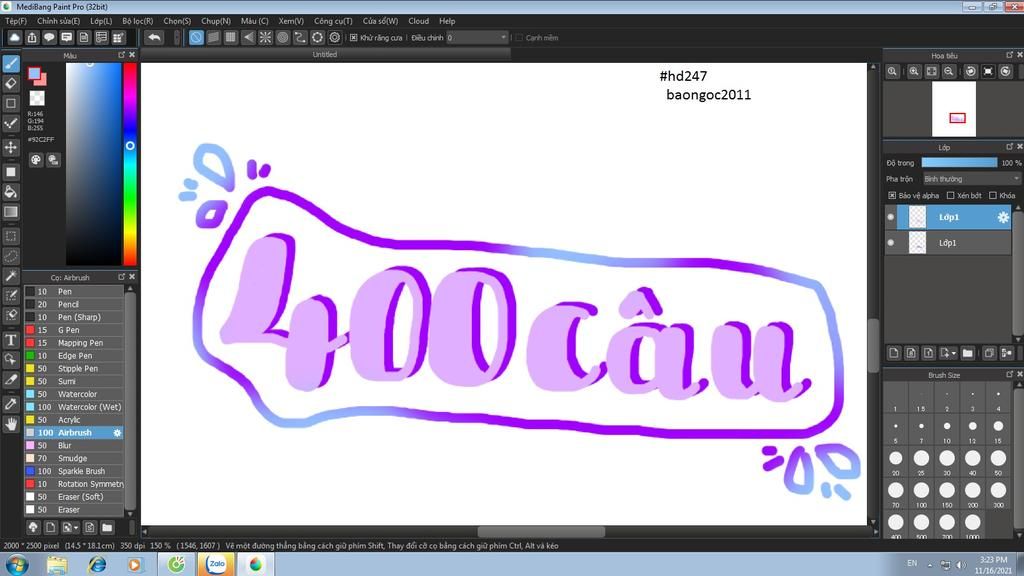Screen dimensions: 1024x576
Task: Open the Điều chỉnh correction dropdown
Action: 477,38
